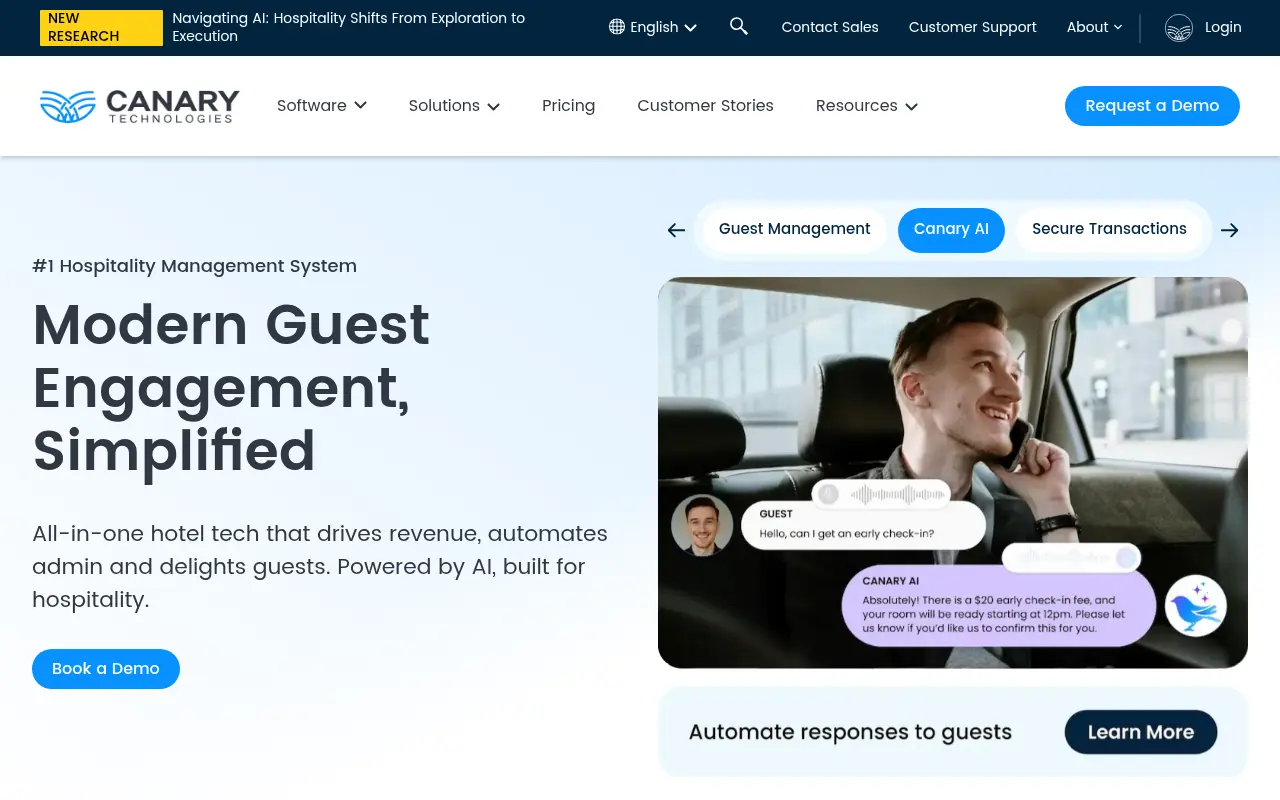
Task: Expand the Resources menu chevron
Action: (x=911, y=106)
